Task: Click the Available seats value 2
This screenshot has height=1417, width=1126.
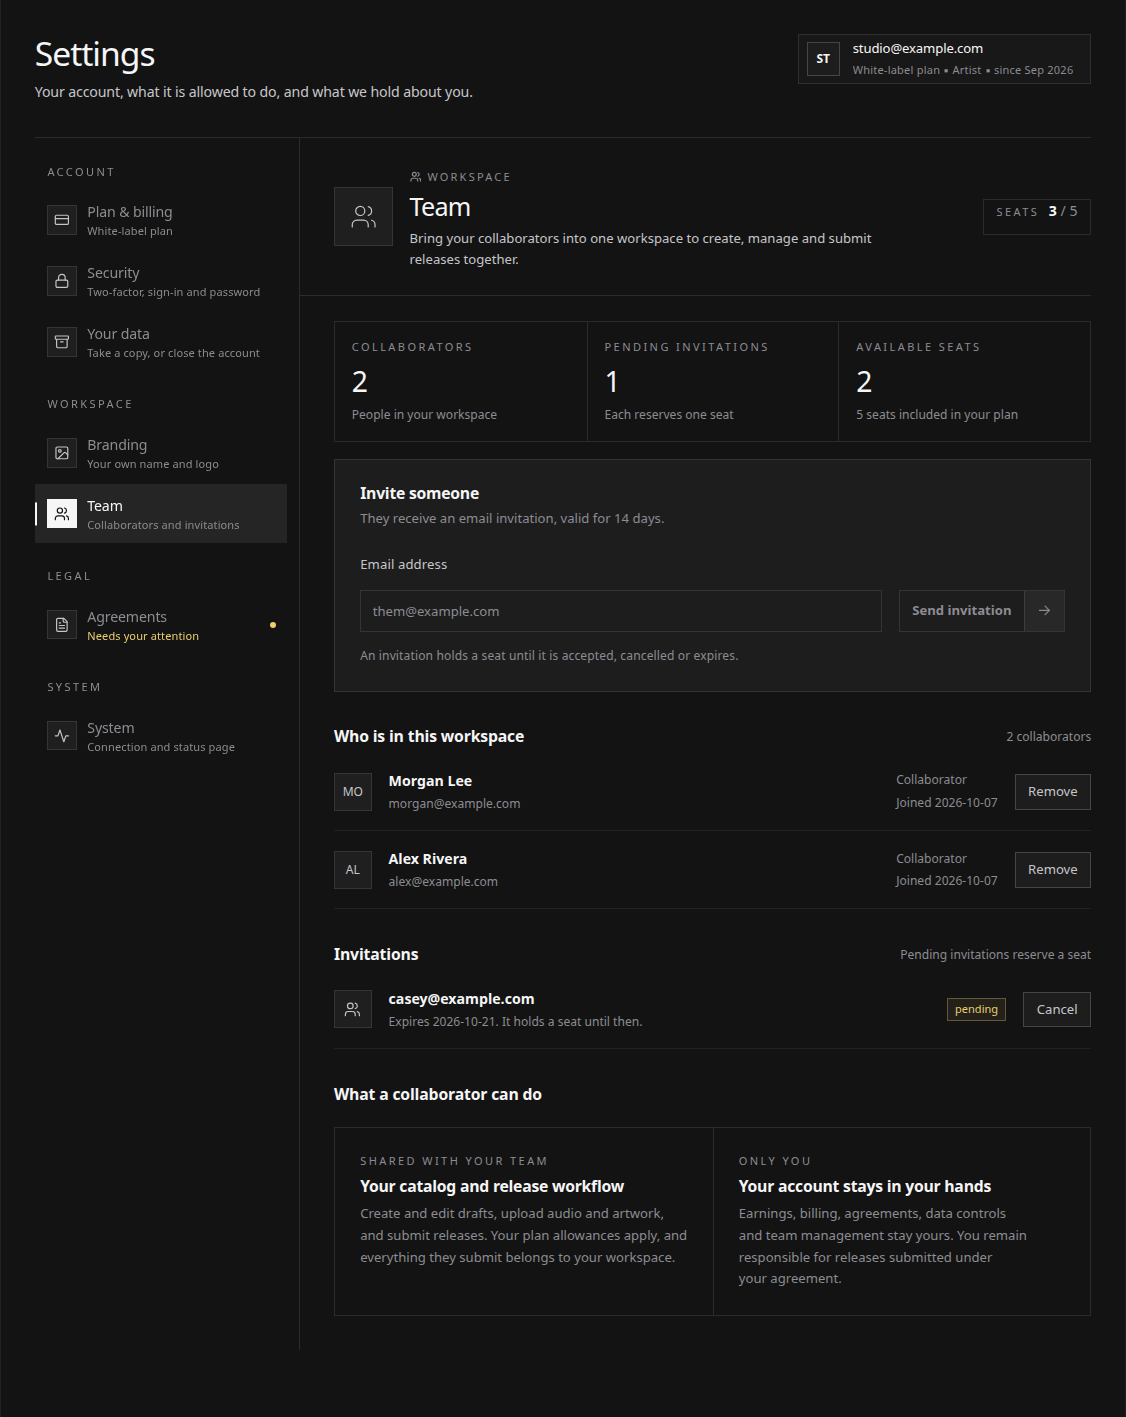Action: [864, 382]
